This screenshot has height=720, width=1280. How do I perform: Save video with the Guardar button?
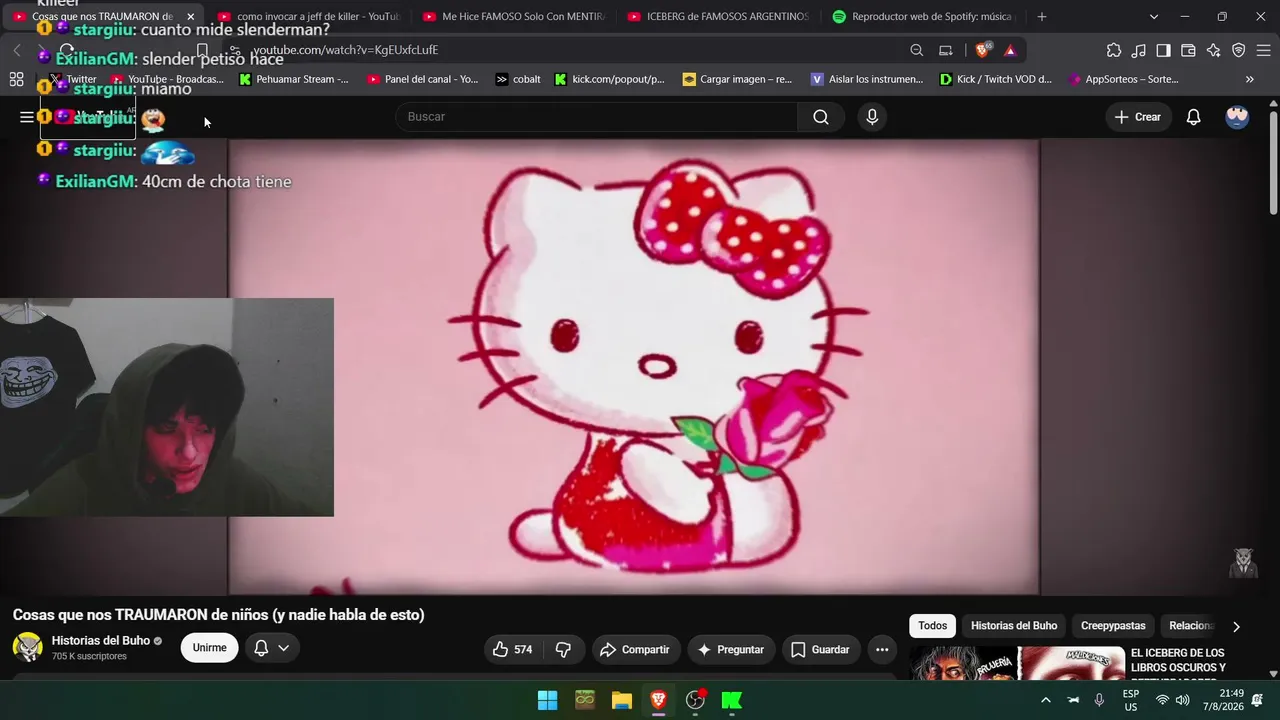820,650
